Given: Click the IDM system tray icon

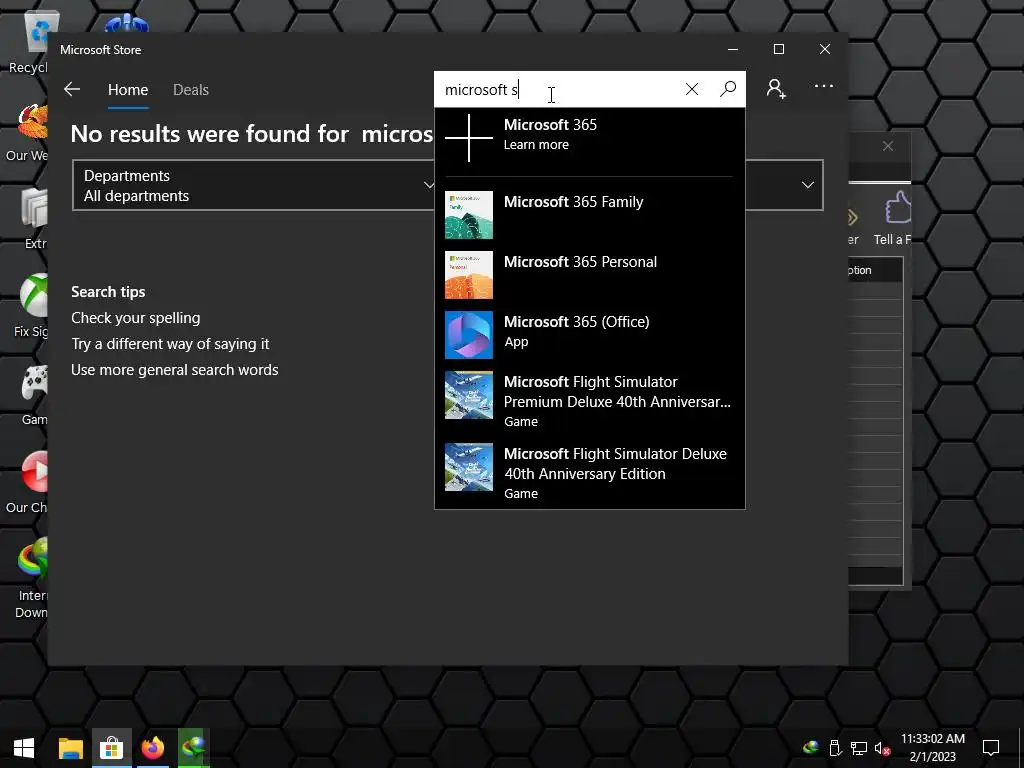Looking at the screenshot, I should [811, 748].
